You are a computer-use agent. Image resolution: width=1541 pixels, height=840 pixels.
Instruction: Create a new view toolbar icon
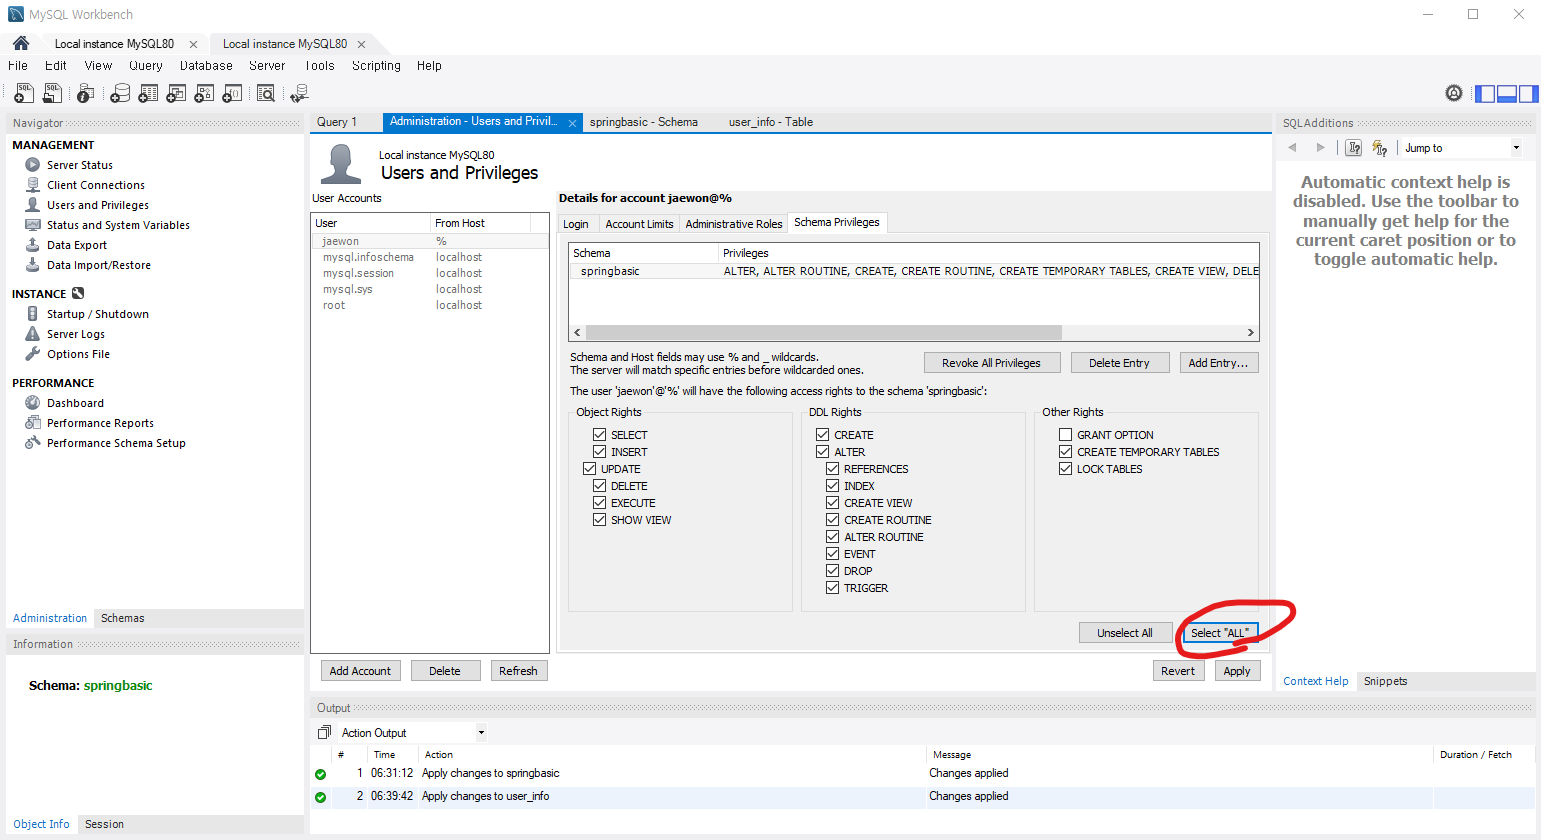coord(176,93)
